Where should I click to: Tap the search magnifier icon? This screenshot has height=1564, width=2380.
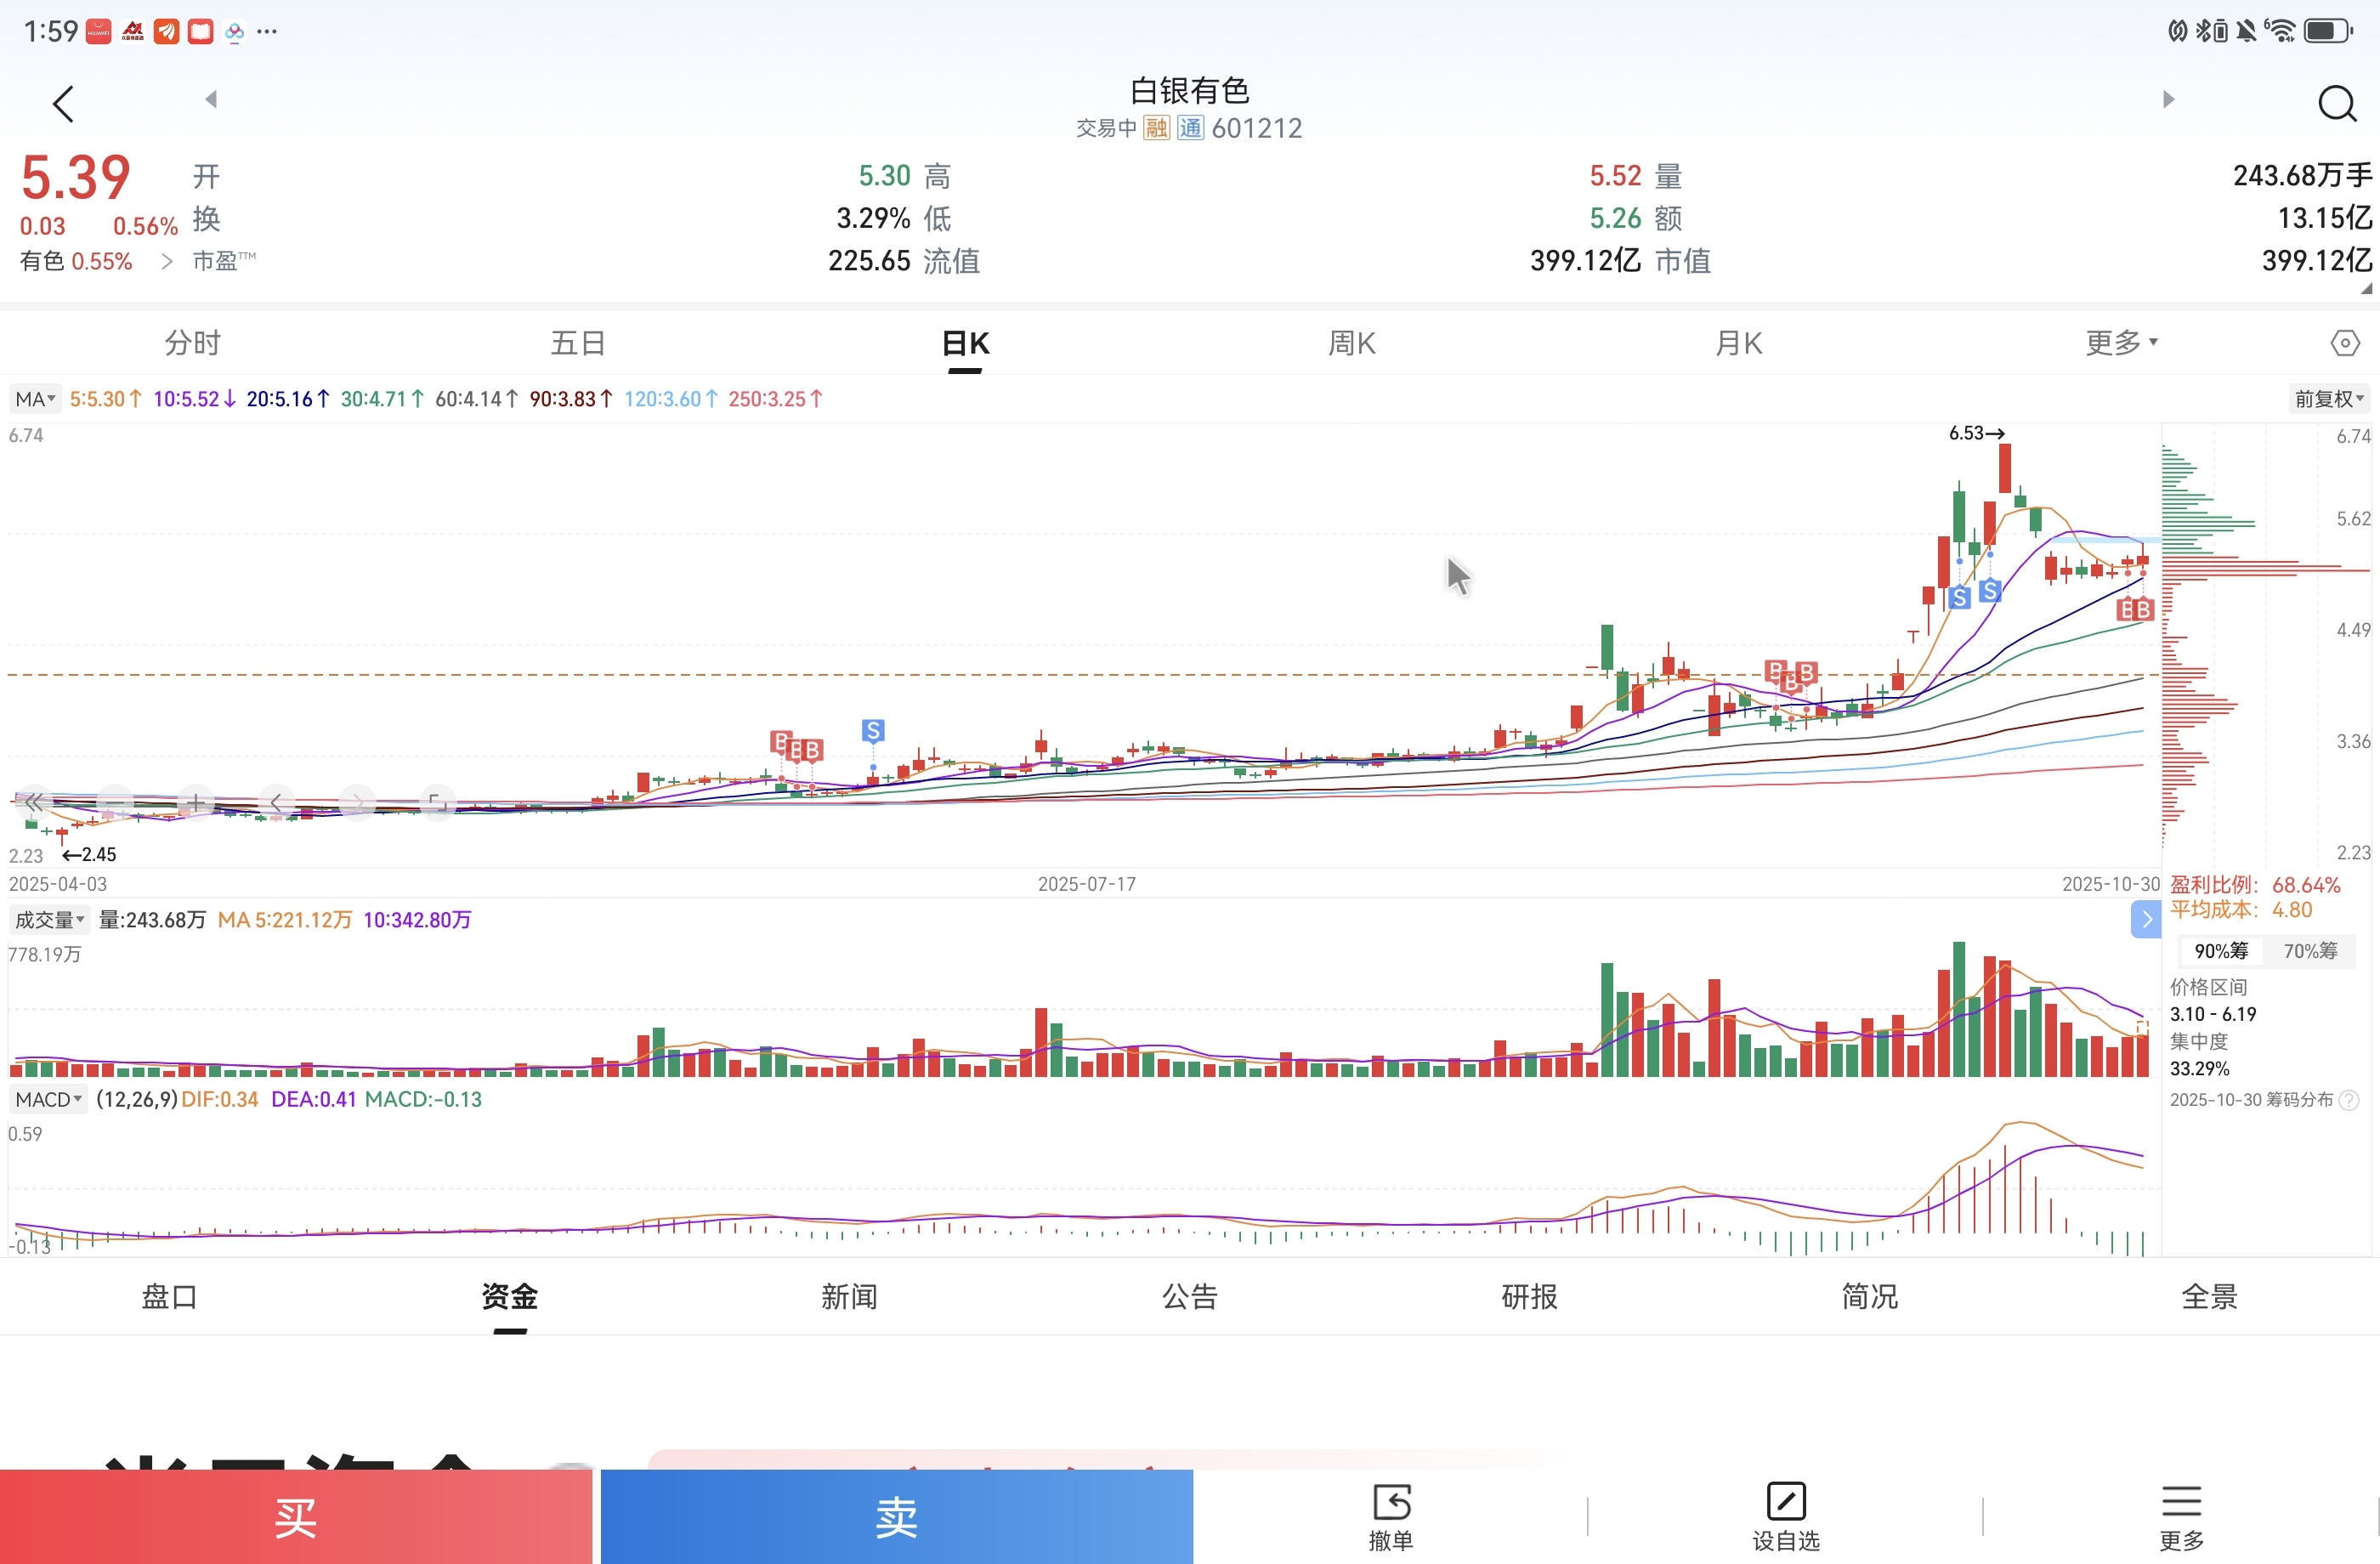tap(2336, 103)
